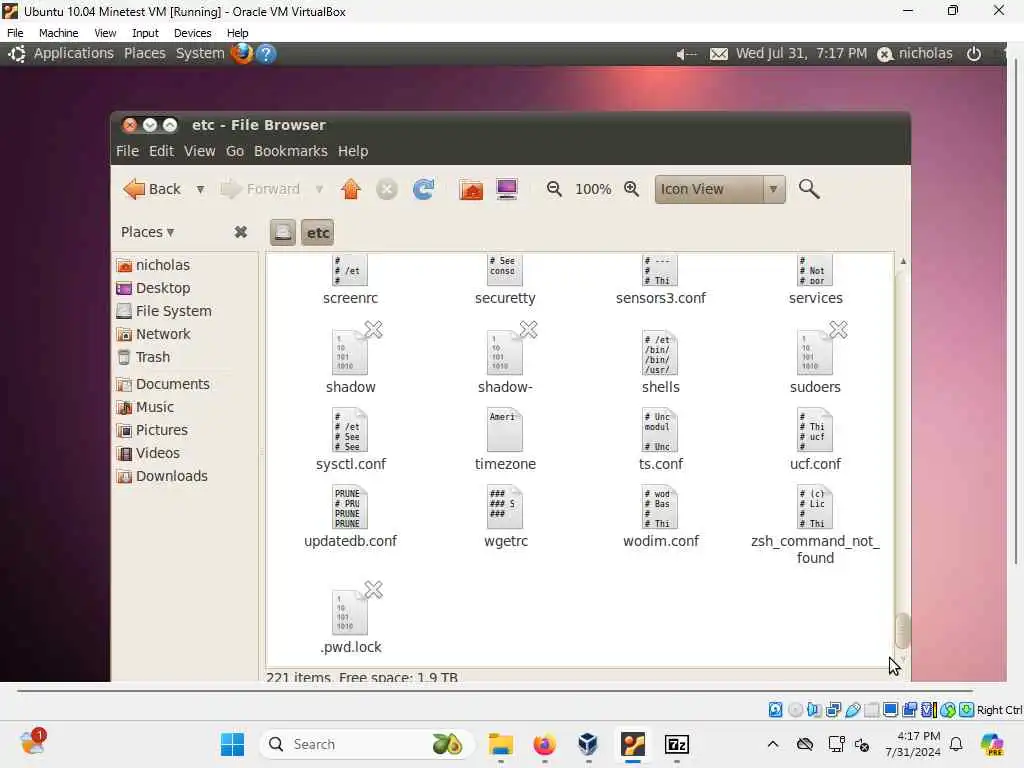
Task: Click the Reload refresh icon
Action: point(423,189)
